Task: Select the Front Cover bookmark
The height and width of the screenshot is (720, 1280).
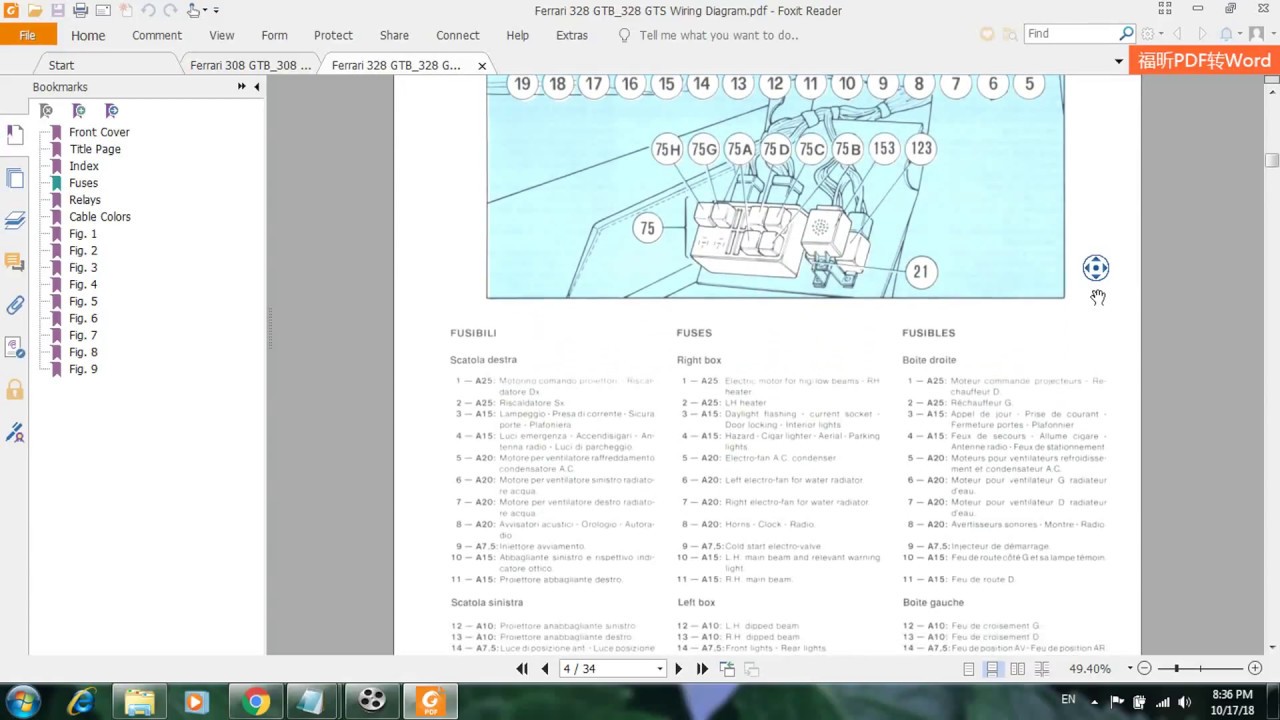Action: (x=99, y=132)
